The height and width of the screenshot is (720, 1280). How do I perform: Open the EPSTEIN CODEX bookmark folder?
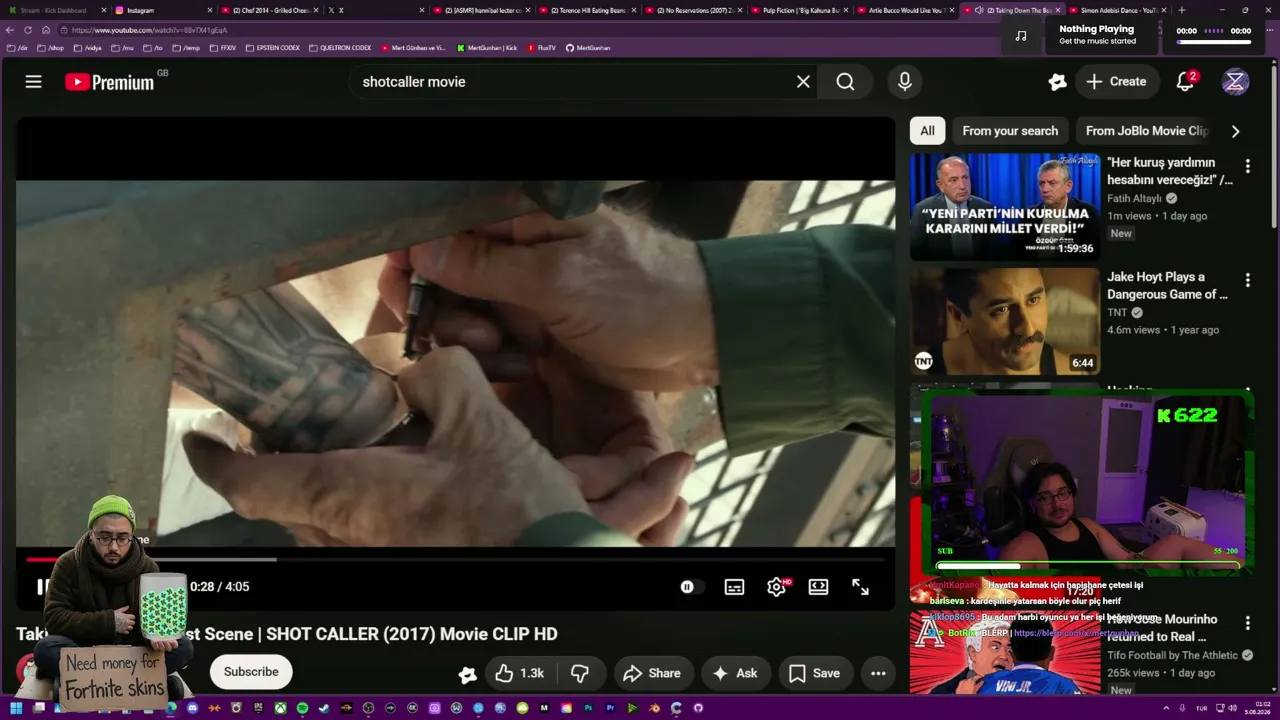273,48
